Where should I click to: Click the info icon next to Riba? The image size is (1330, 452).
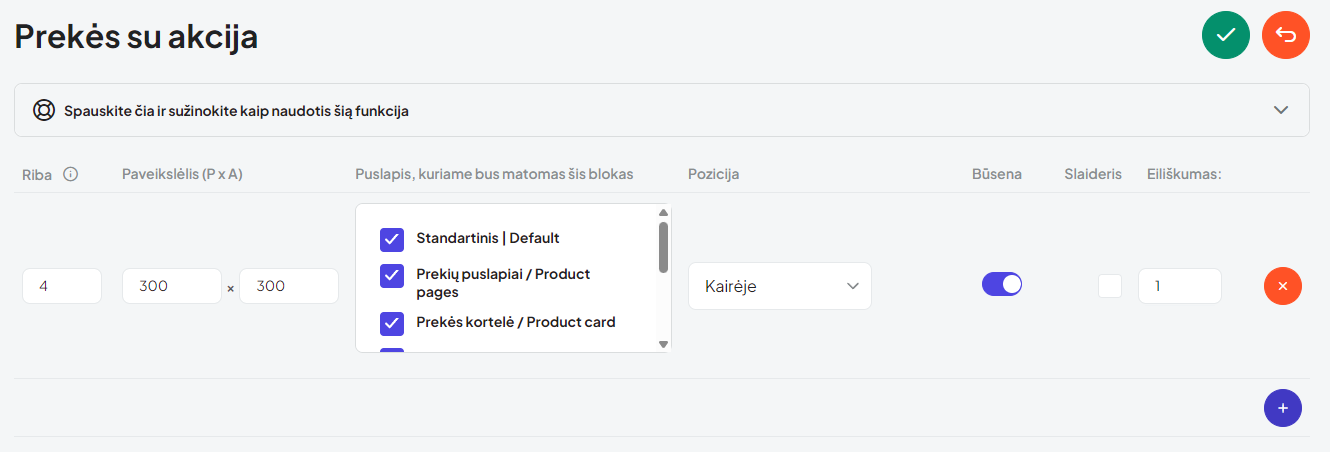tap(70, 174)
